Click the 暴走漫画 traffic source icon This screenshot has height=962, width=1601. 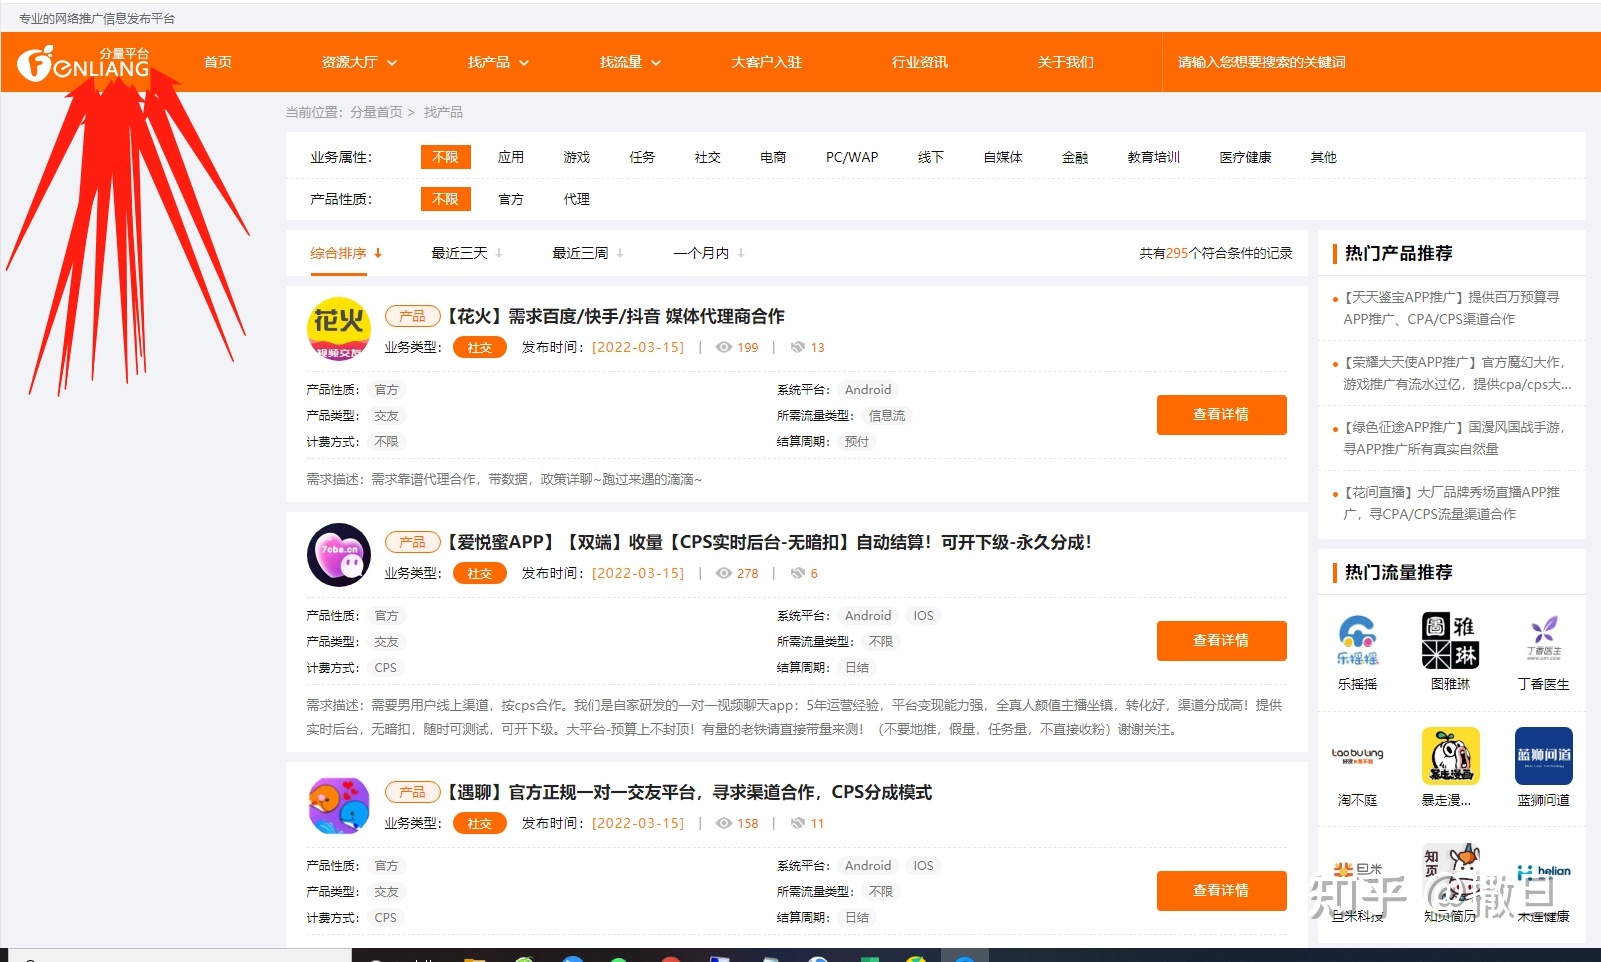point(1450,756)
